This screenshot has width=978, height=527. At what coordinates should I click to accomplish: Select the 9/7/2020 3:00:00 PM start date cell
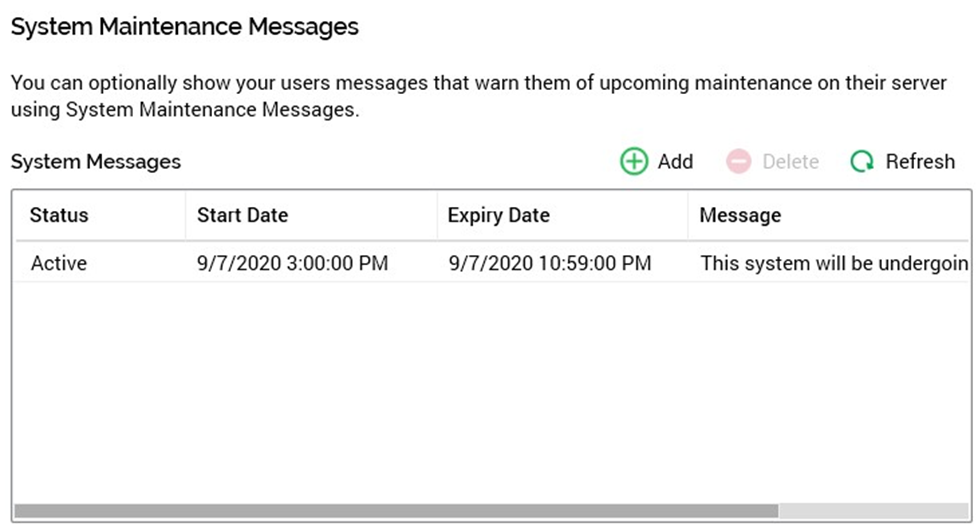[292, 264]
